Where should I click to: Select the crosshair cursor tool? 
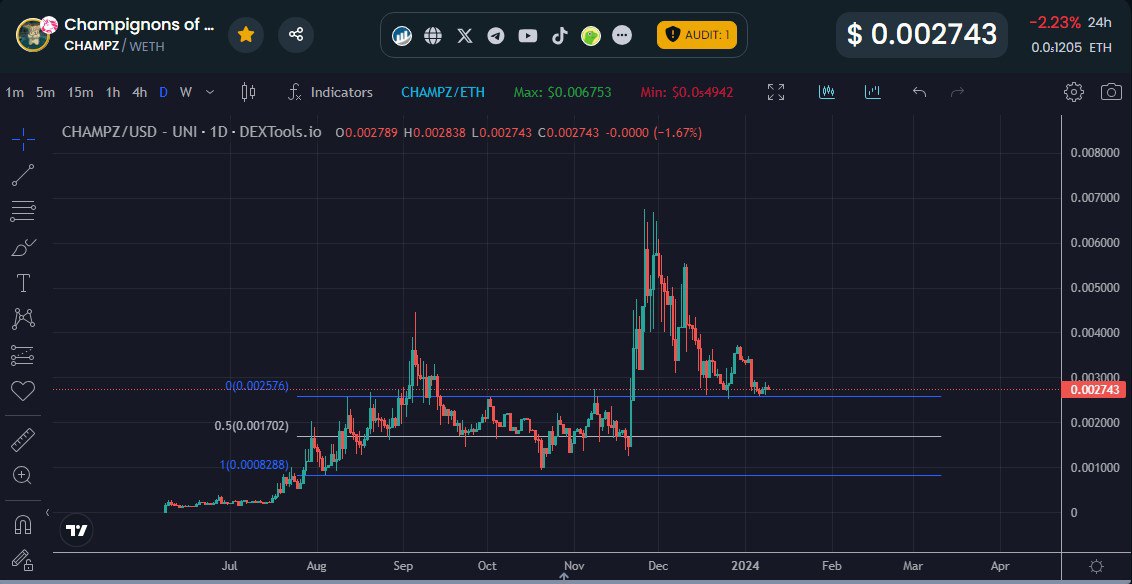point(23,139)
